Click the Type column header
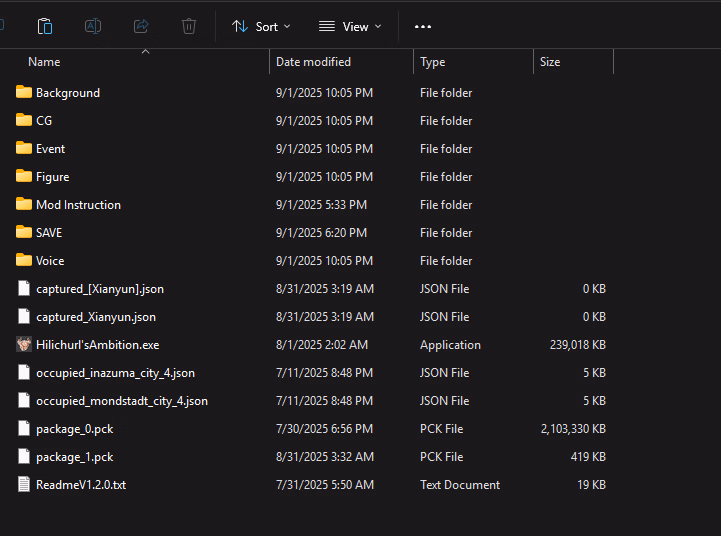This screenshot has height=536, width=721. tap(433, 62)
